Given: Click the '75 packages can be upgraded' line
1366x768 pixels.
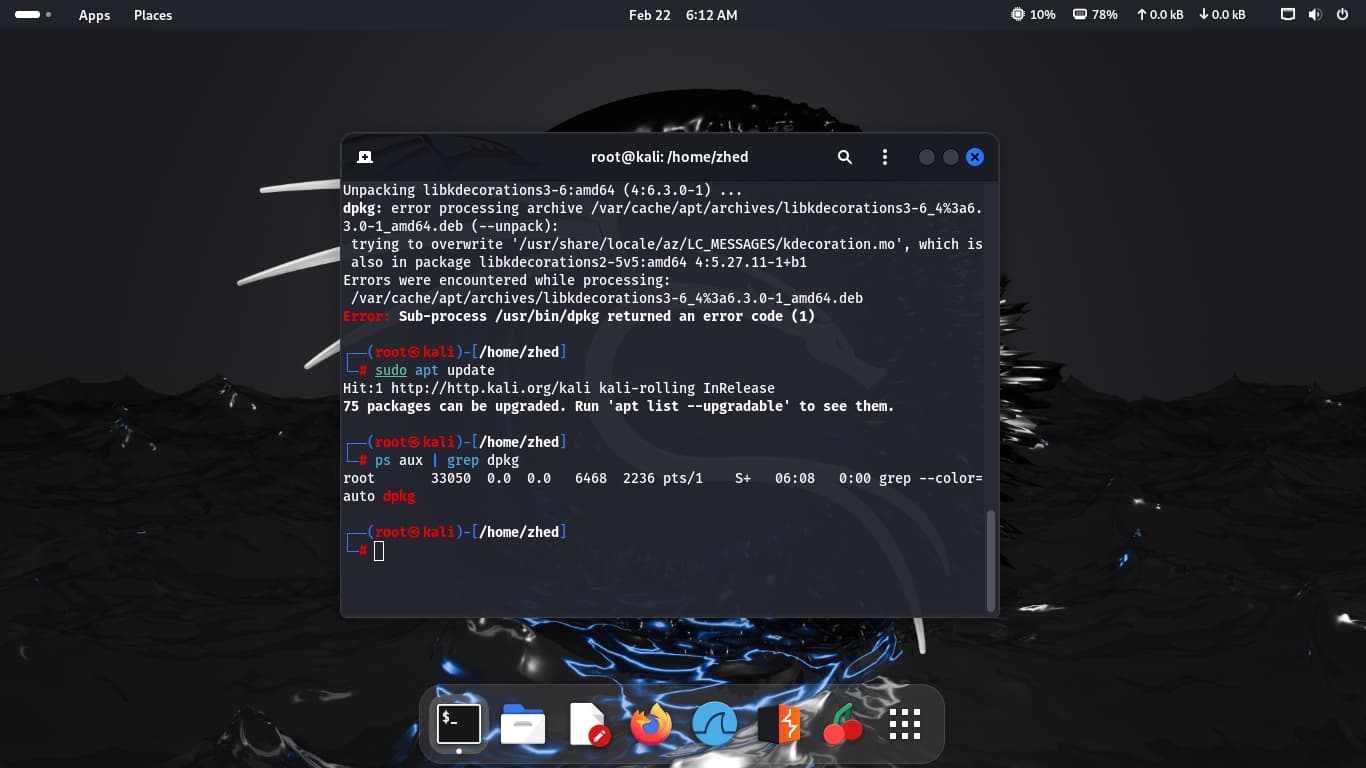Looking at the screenshot, I should point(619,406).
